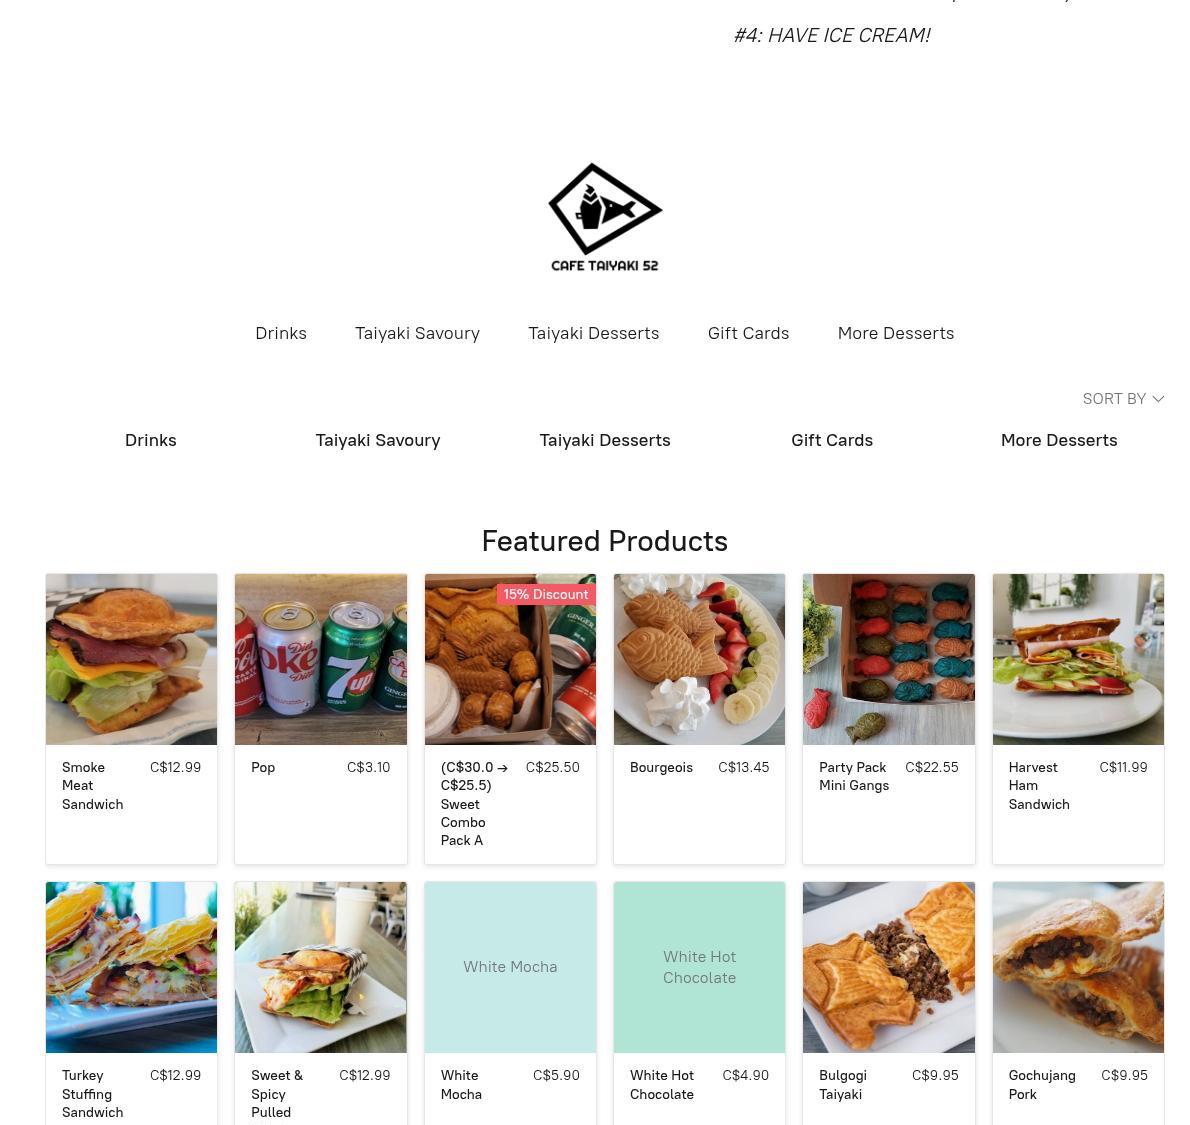This screenshot has width=1190, height=1125.
Task: Open the Party Pack Mini Gangs image
Action: tap(889, 659)
